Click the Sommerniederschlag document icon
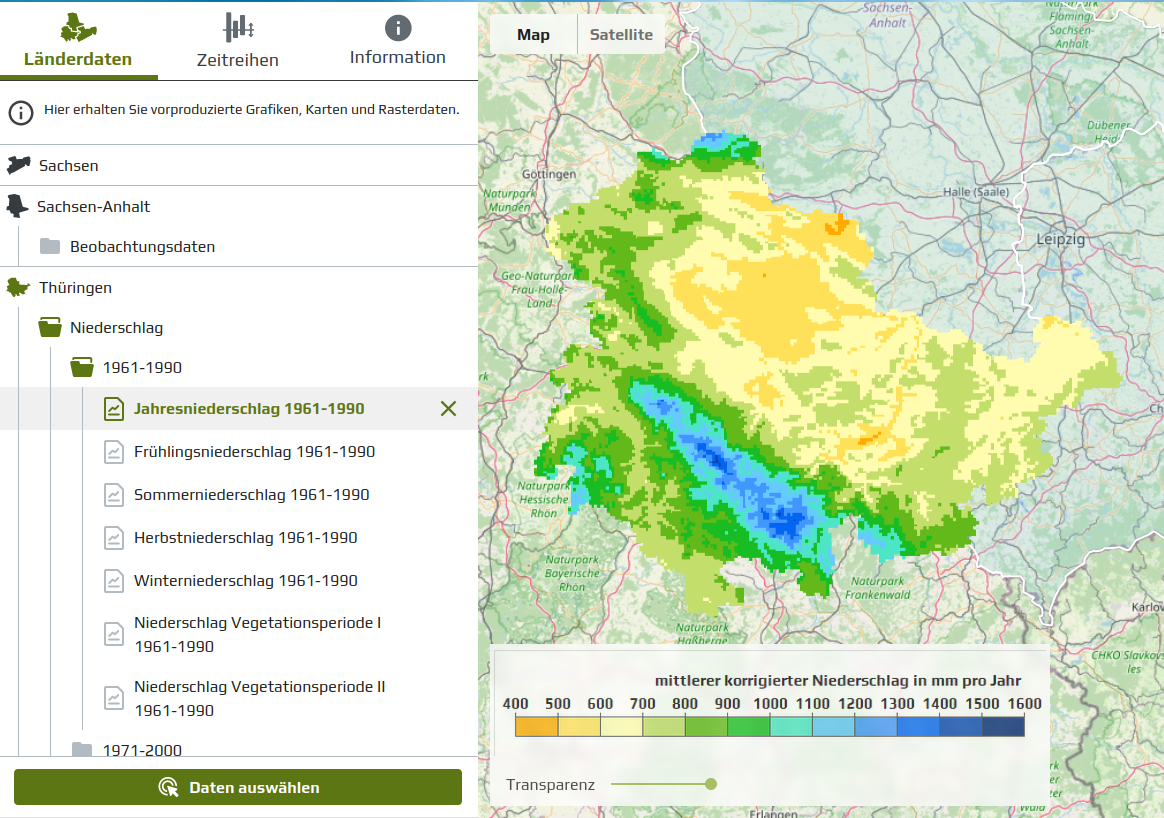The width and height of the screenshot is (1164, 818). pyautogui.click(x=114, y=494)
